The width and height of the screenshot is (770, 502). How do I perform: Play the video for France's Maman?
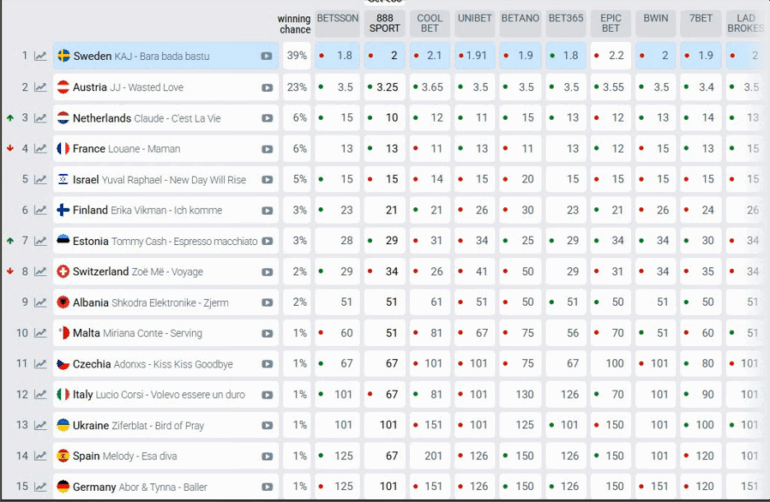click(x=267, y=149)
